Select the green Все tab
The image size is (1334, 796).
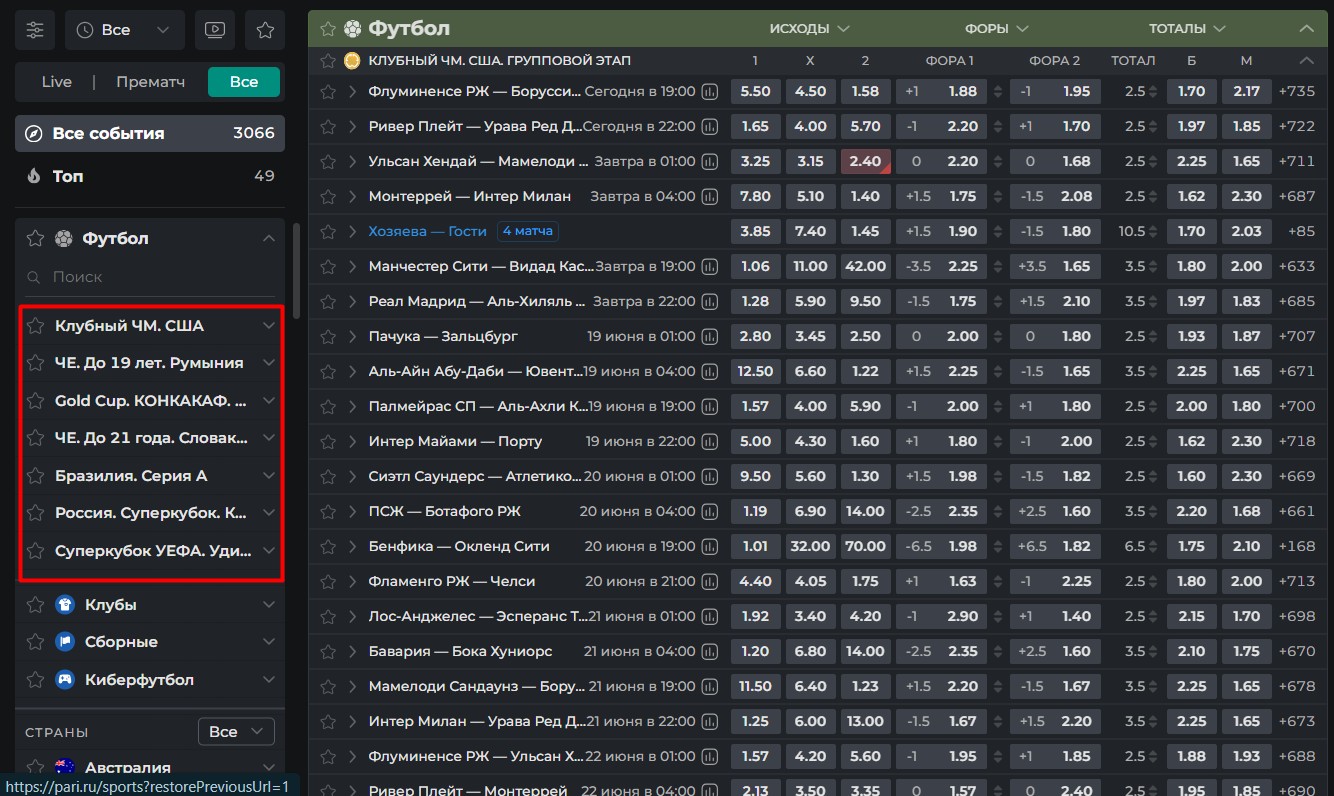[243, 82]
